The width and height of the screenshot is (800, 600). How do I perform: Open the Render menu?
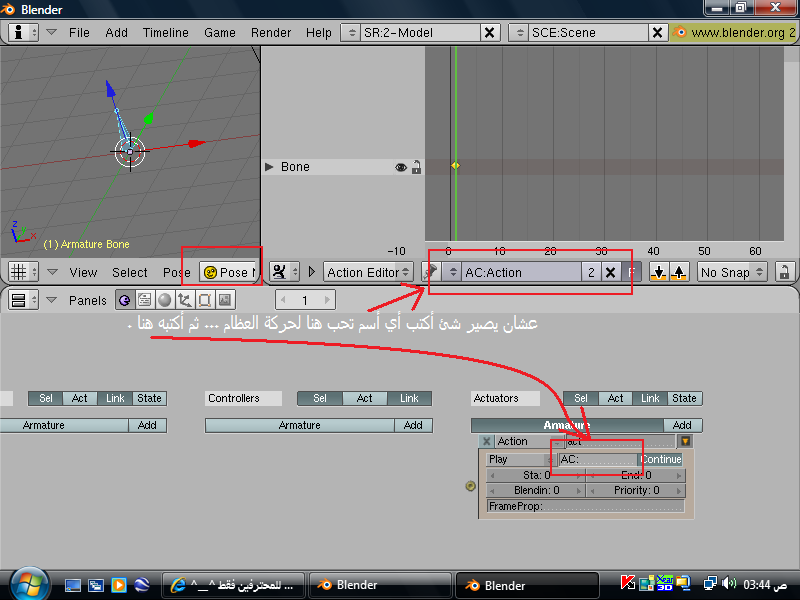(270, 33)
